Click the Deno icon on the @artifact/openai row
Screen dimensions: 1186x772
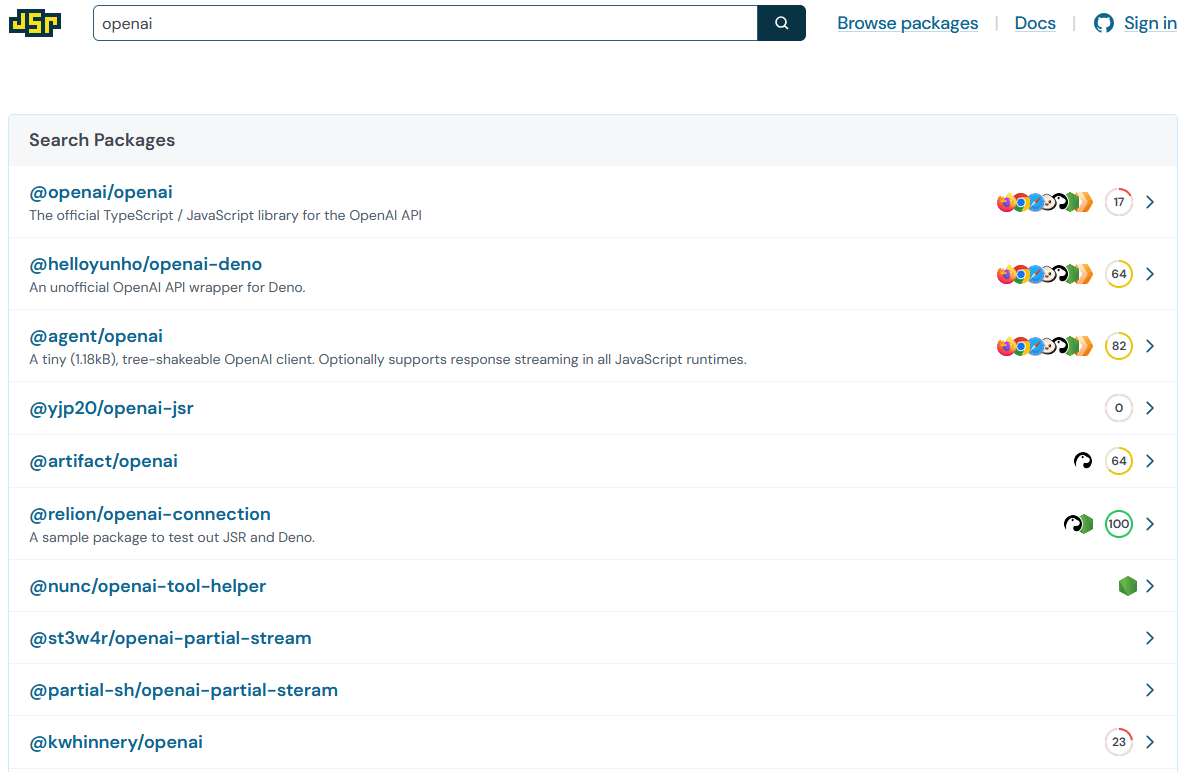pyautogui.click(x=1083, y=461)
